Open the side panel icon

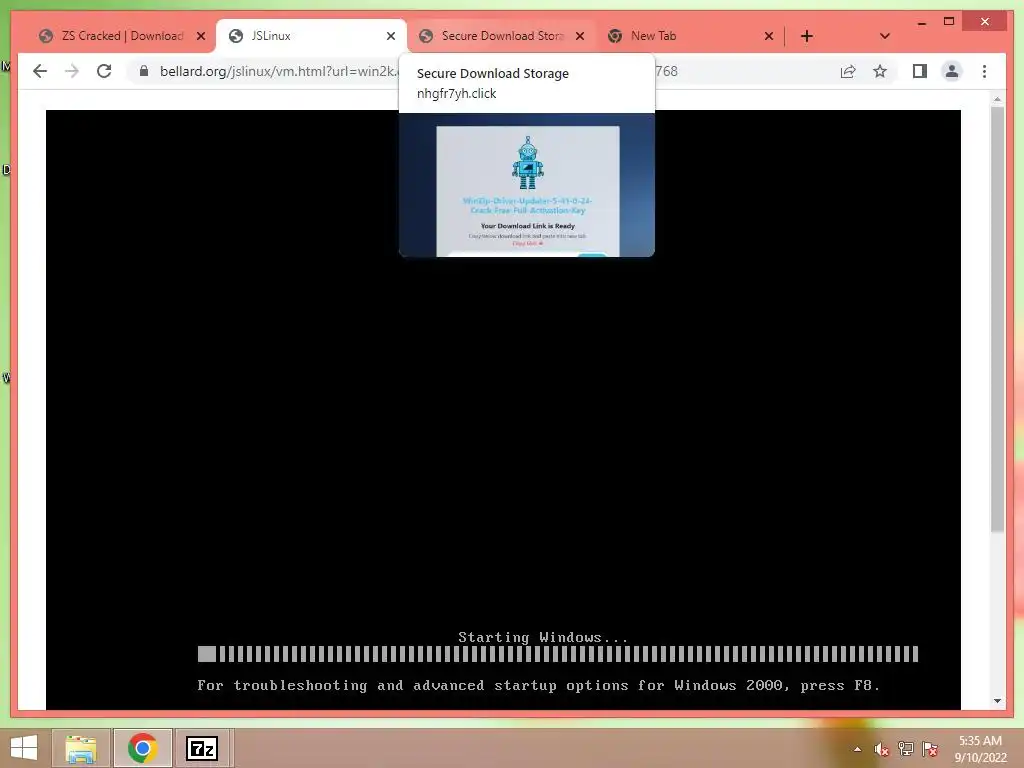tap(920, 71)
